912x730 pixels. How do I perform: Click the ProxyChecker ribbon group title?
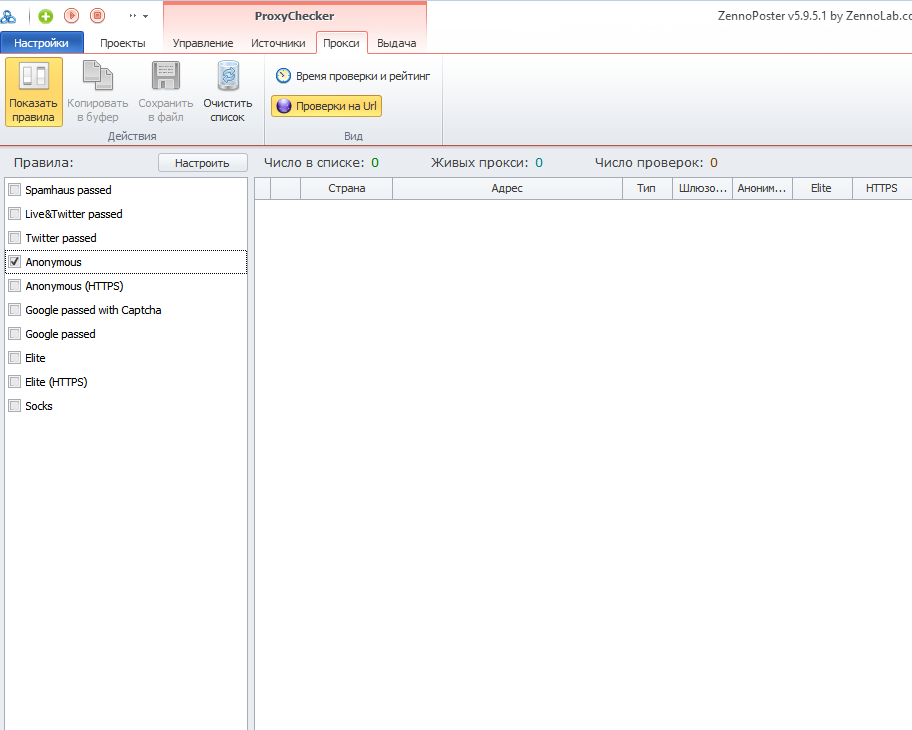coord(294,16)
